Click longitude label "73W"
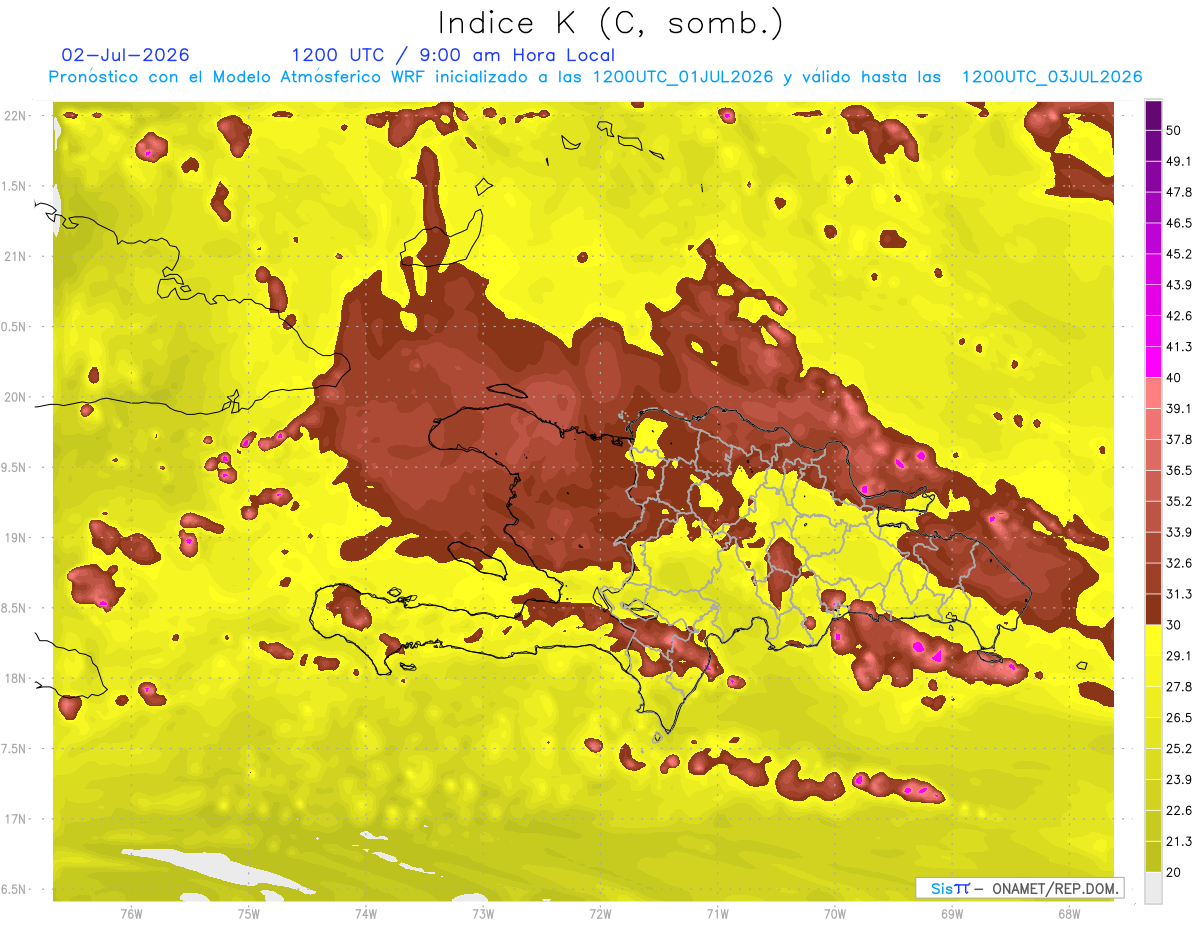This screenshot has width=1200, height=927. pos(483,913)
